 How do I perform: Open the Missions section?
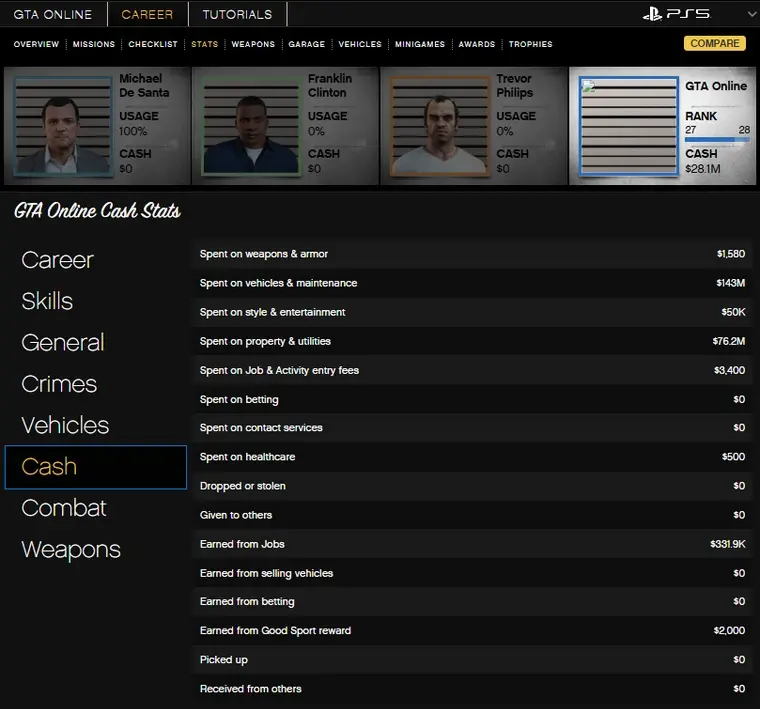94,45
